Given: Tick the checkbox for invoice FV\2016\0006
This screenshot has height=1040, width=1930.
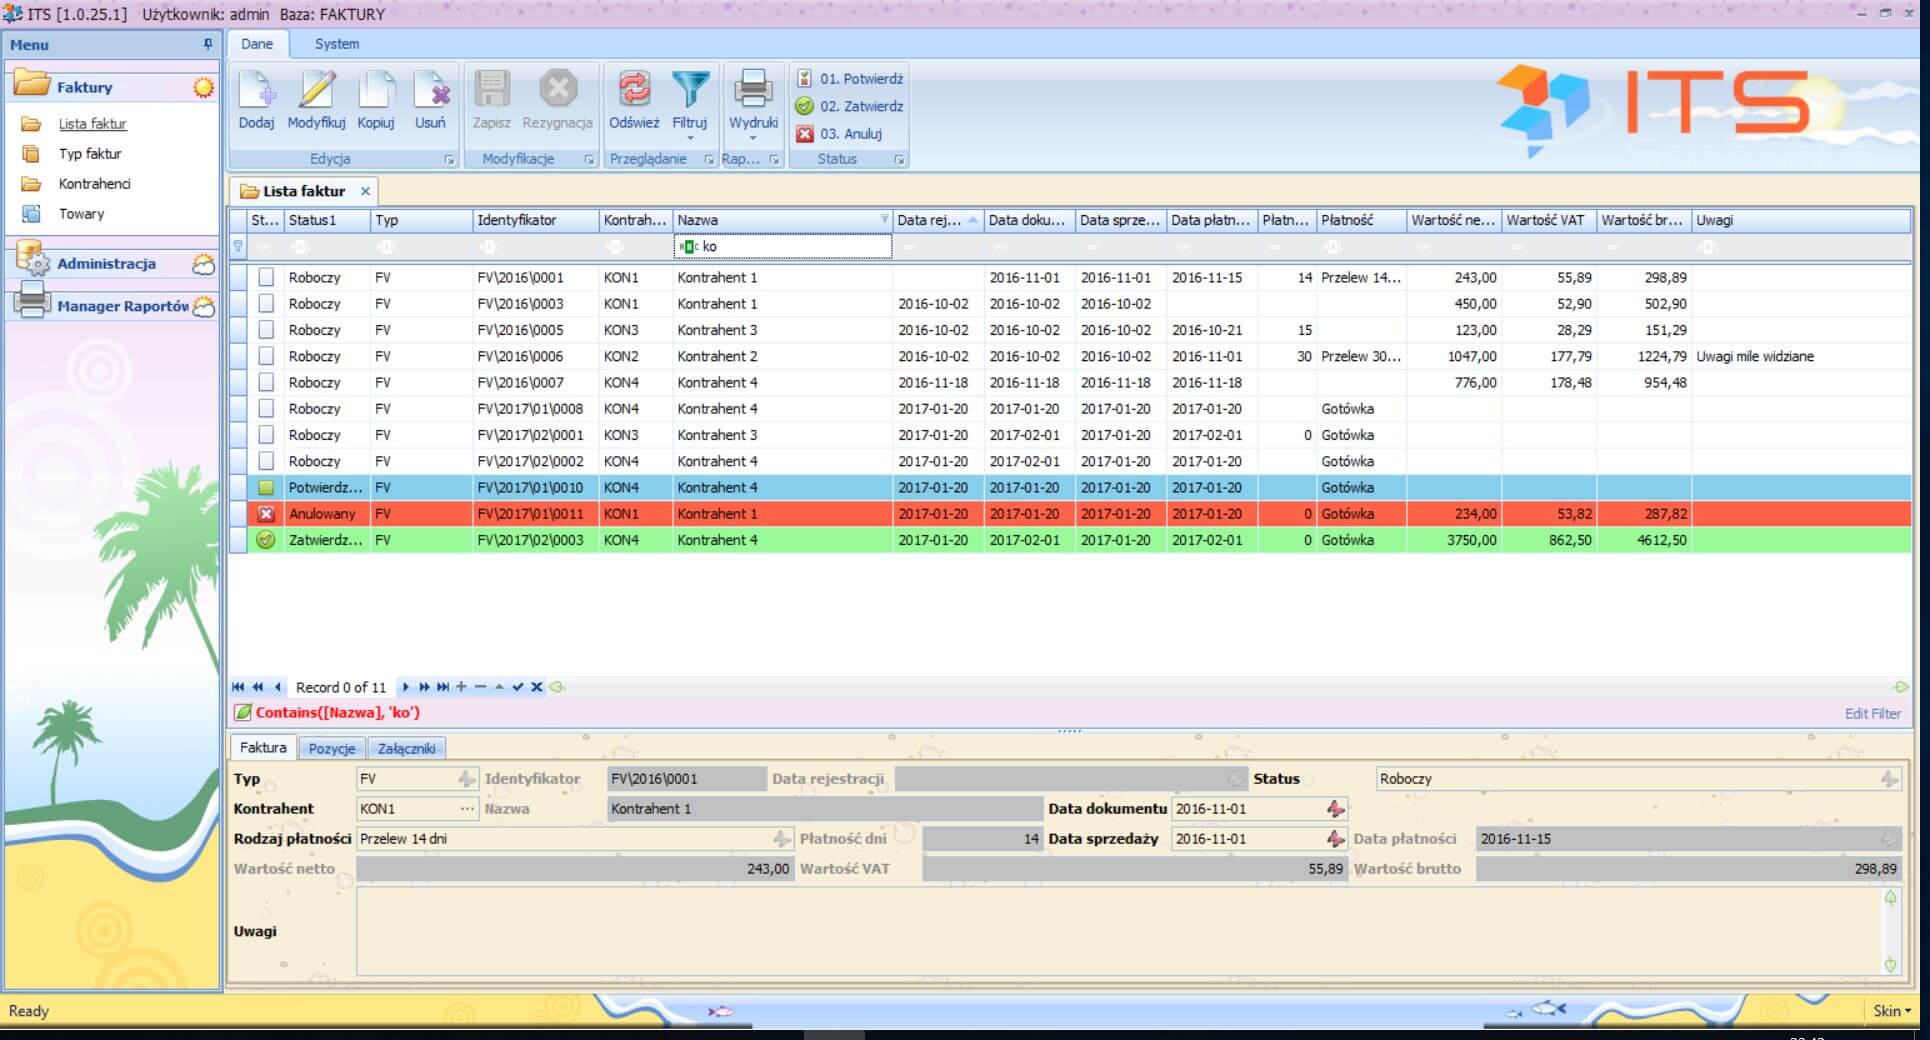Looking at the screenshot, I should pyautogui.click(x=266, y=356).
